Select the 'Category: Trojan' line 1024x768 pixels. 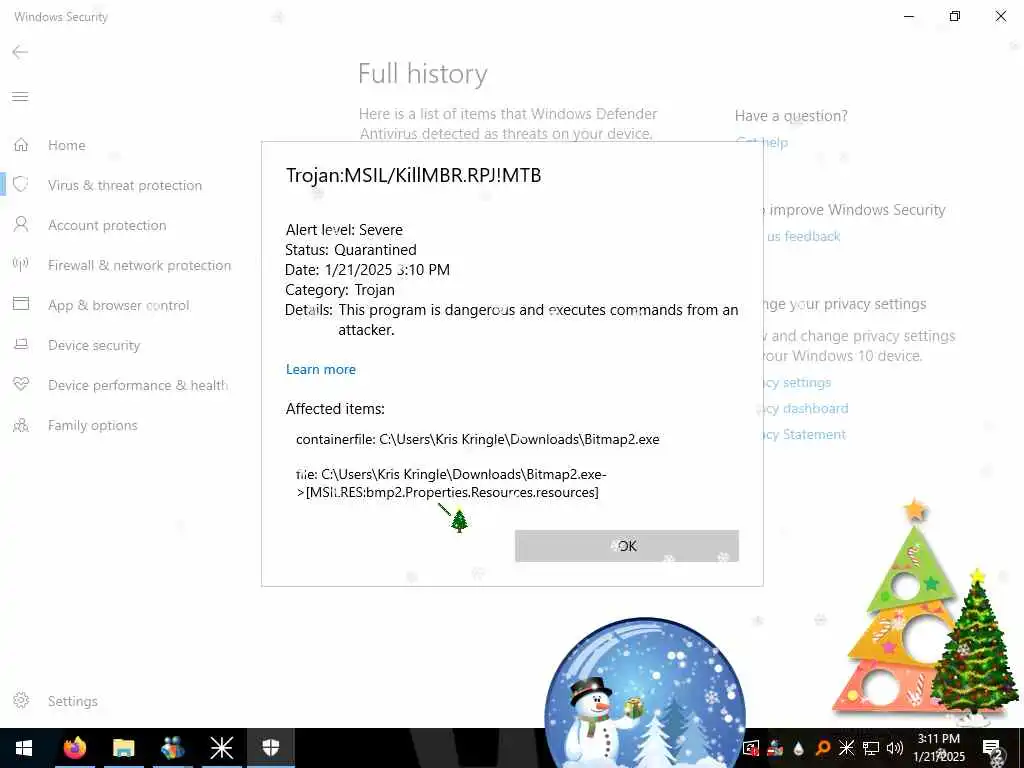coord(340,289)
